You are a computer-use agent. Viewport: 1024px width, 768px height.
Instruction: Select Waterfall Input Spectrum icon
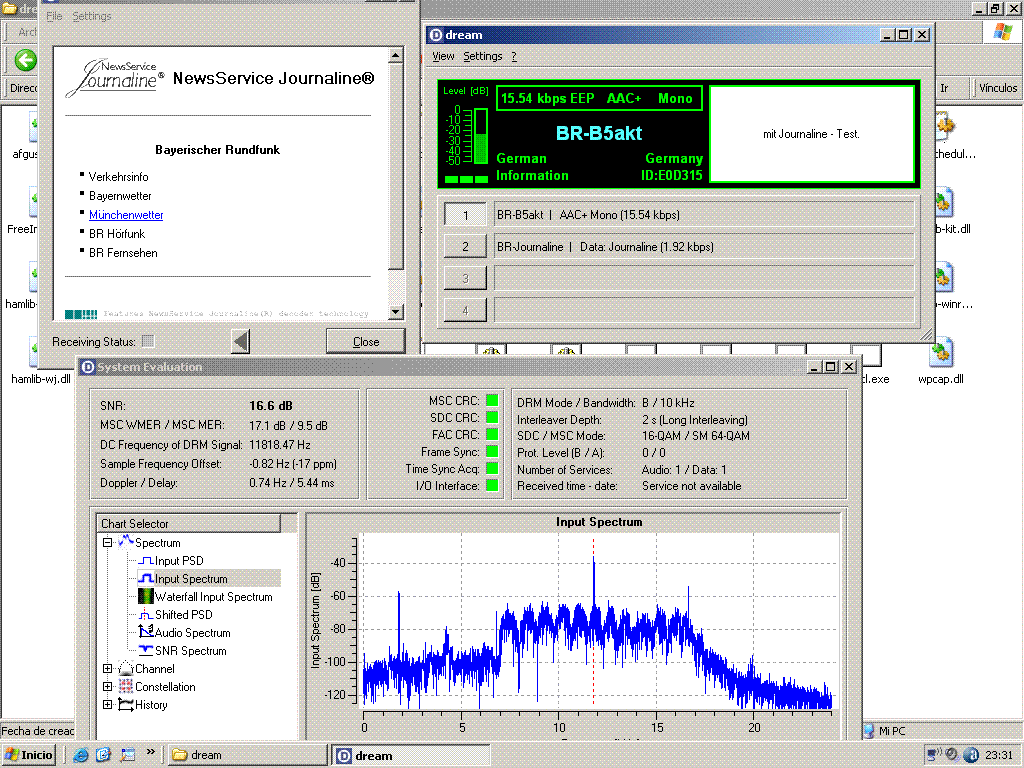coord(146,596)
